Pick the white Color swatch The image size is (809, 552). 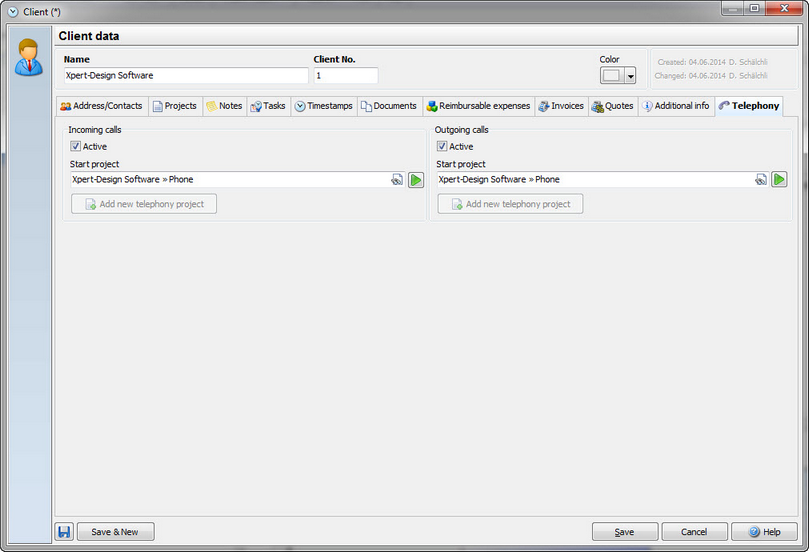tap(612, 76)
